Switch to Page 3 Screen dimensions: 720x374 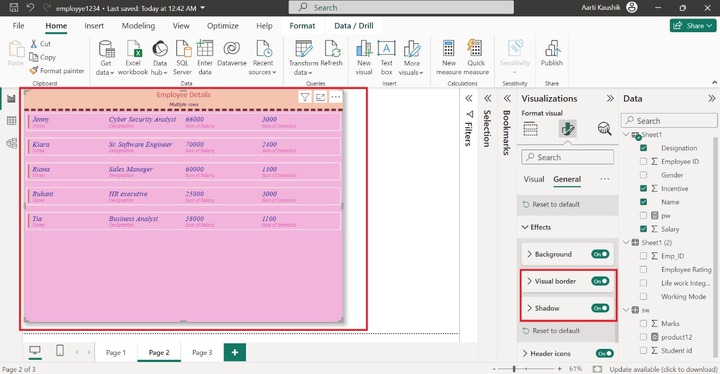[x=202, y=352]
